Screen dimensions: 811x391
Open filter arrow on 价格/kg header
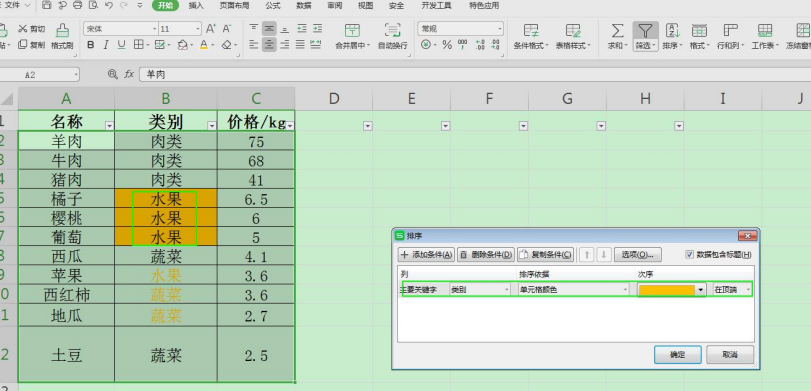coord(290,126)
